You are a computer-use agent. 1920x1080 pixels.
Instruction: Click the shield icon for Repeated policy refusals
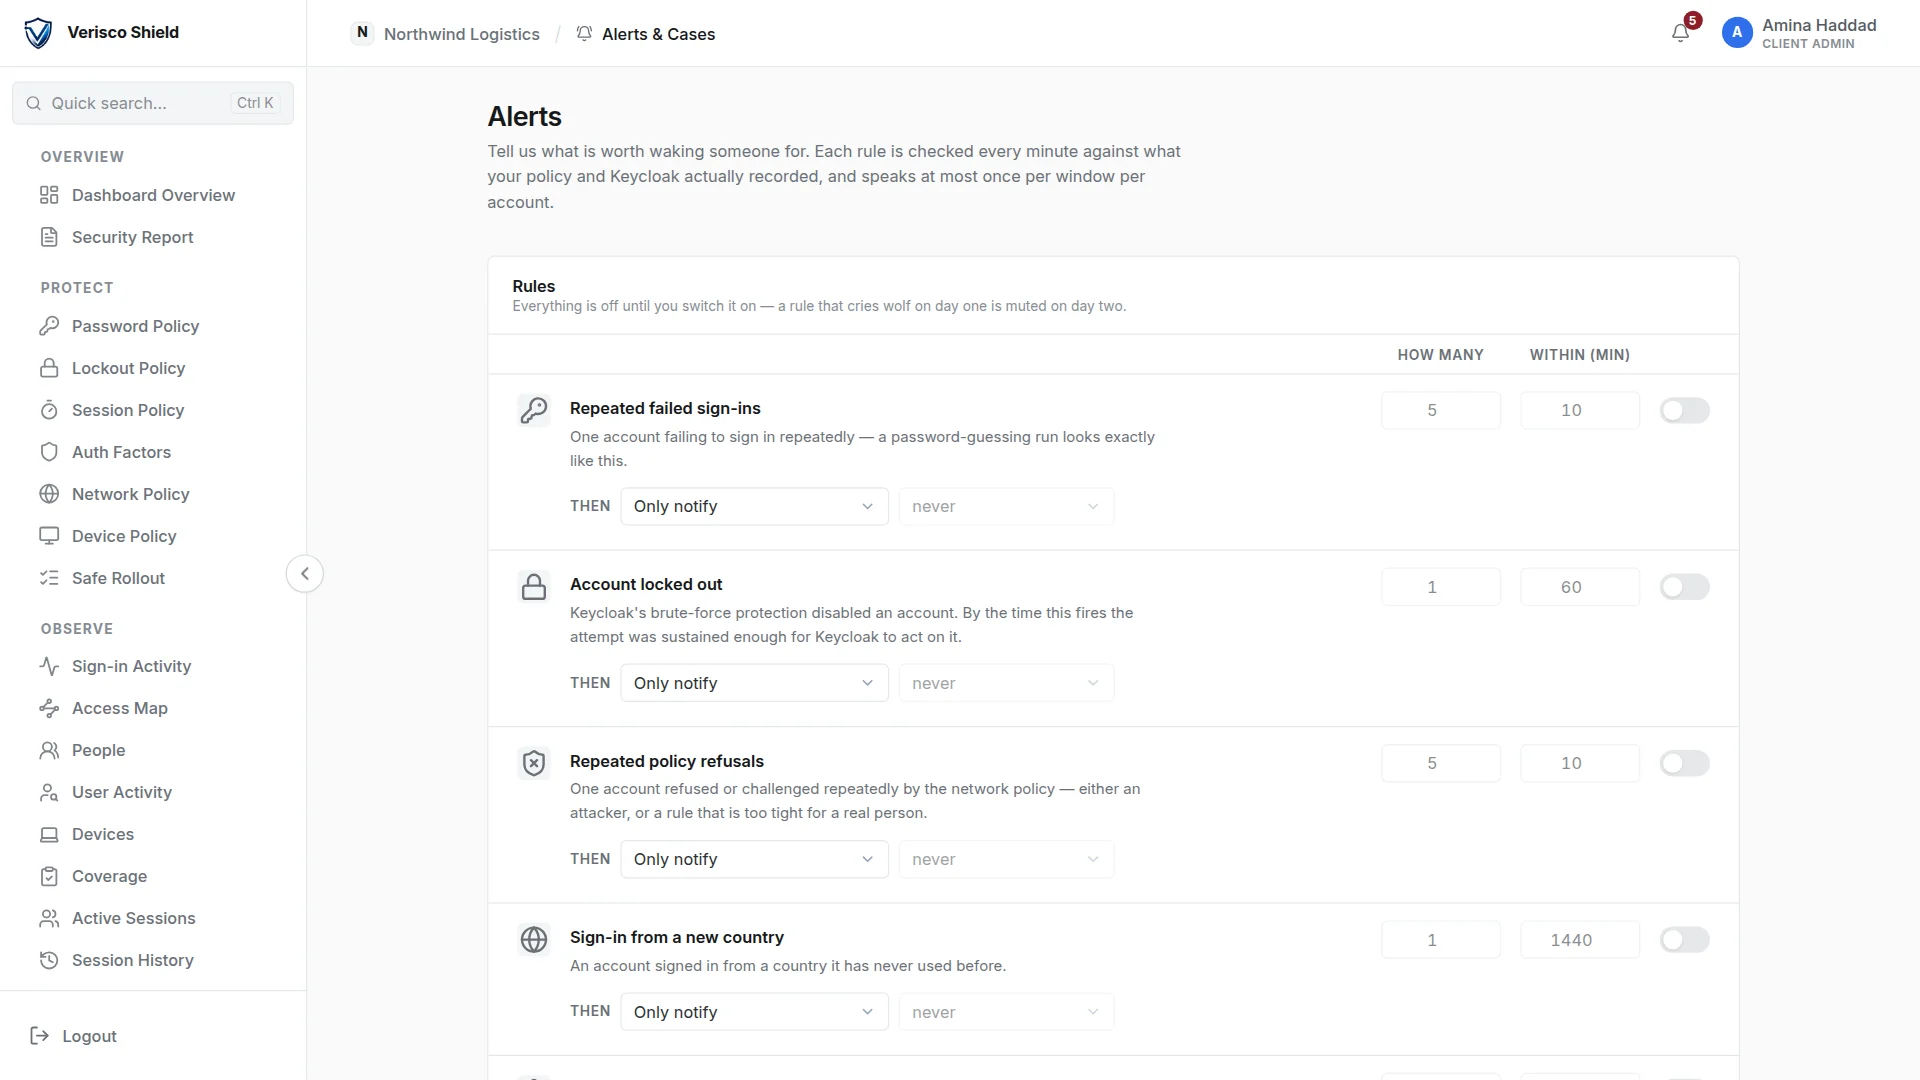coord(534,763)
